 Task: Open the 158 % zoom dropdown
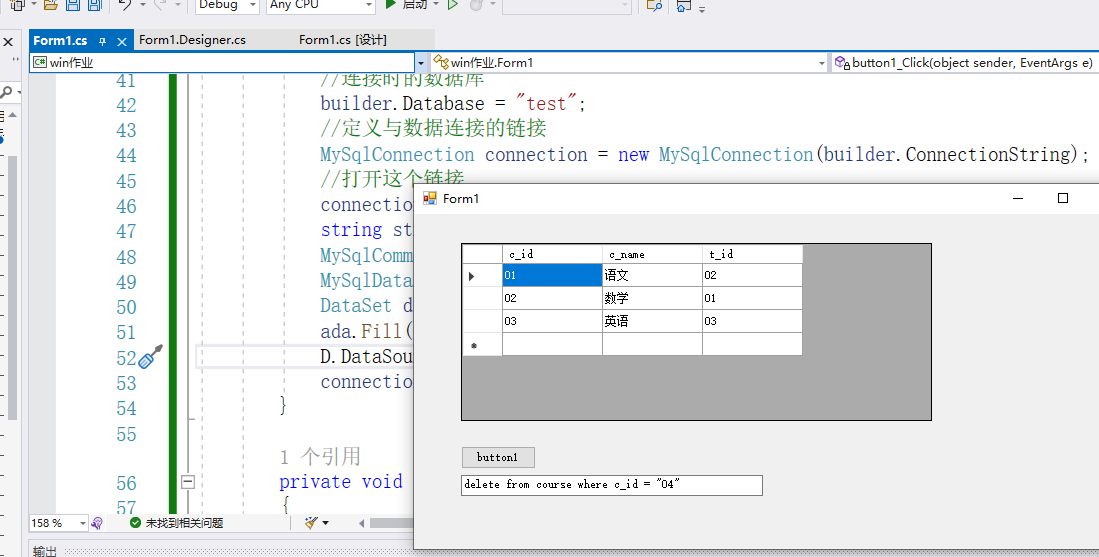59,523
